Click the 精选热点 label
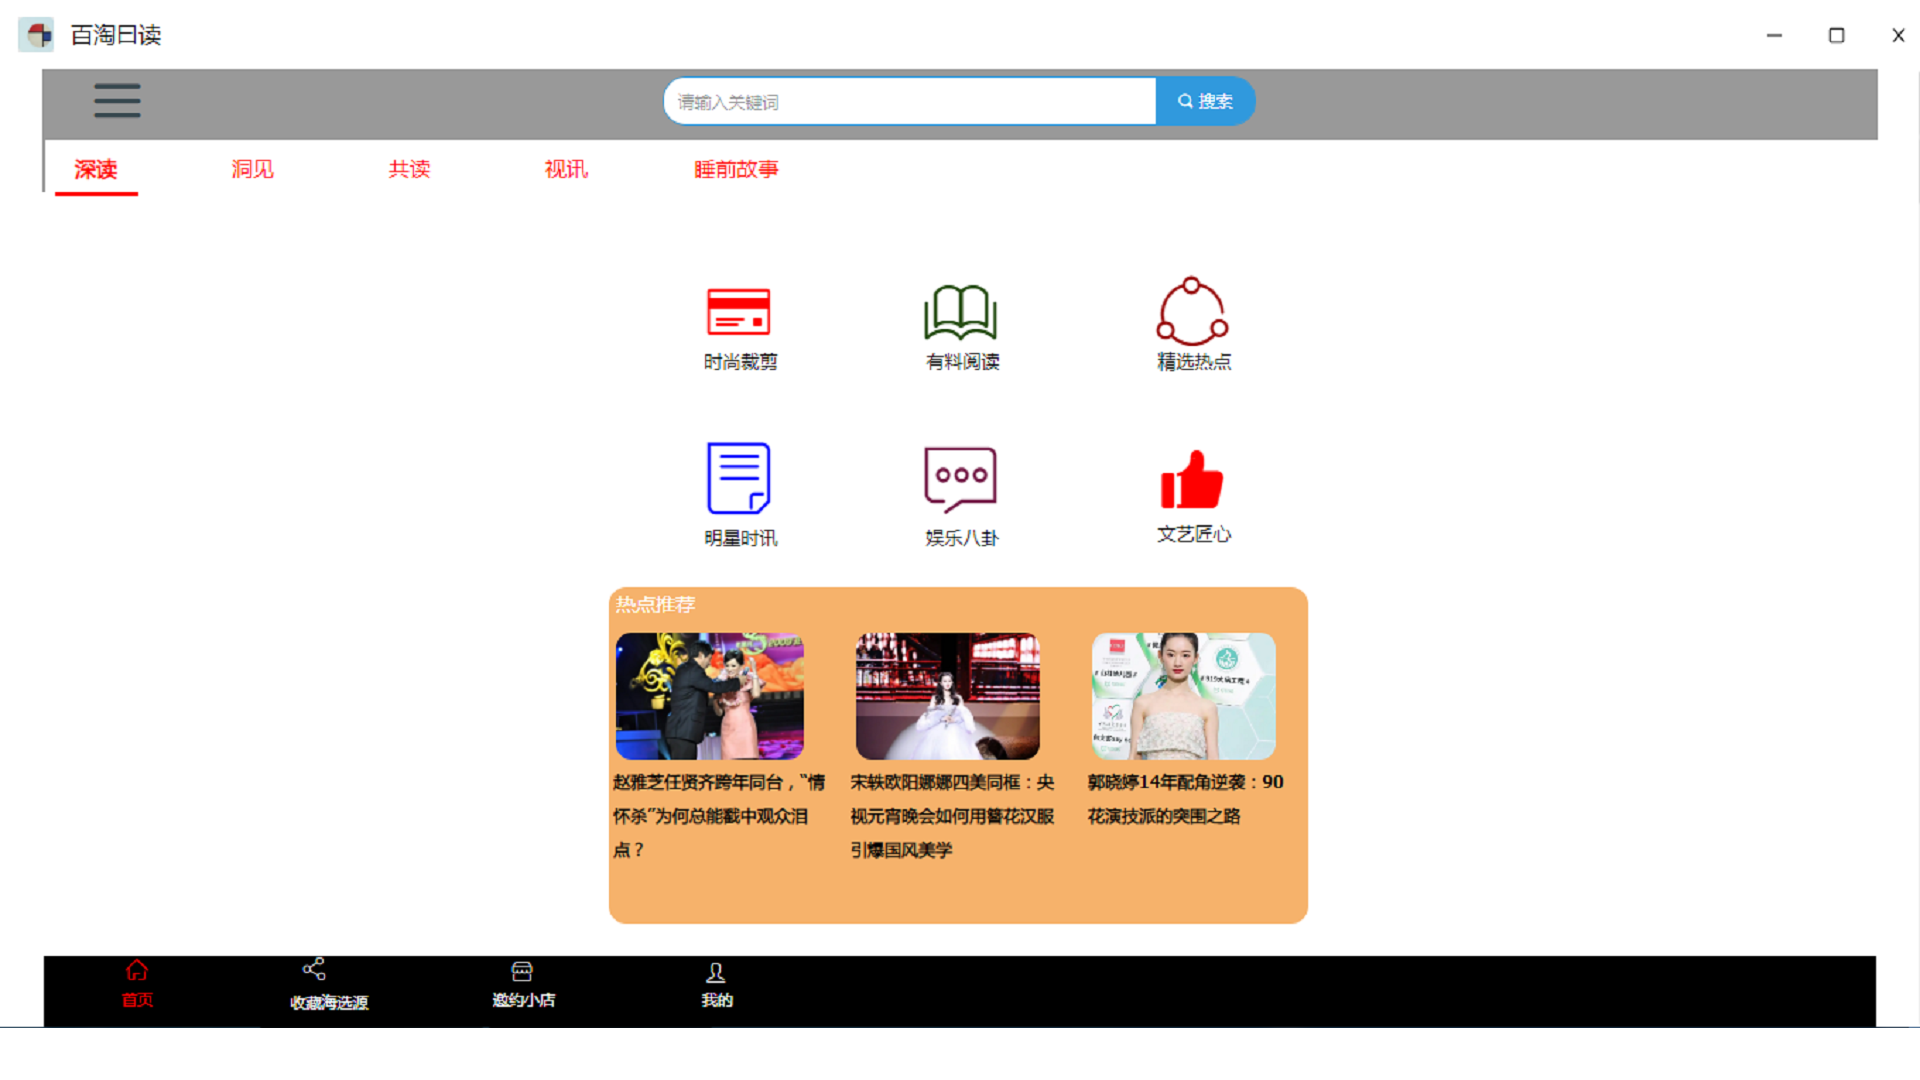 click(1194, 362)
